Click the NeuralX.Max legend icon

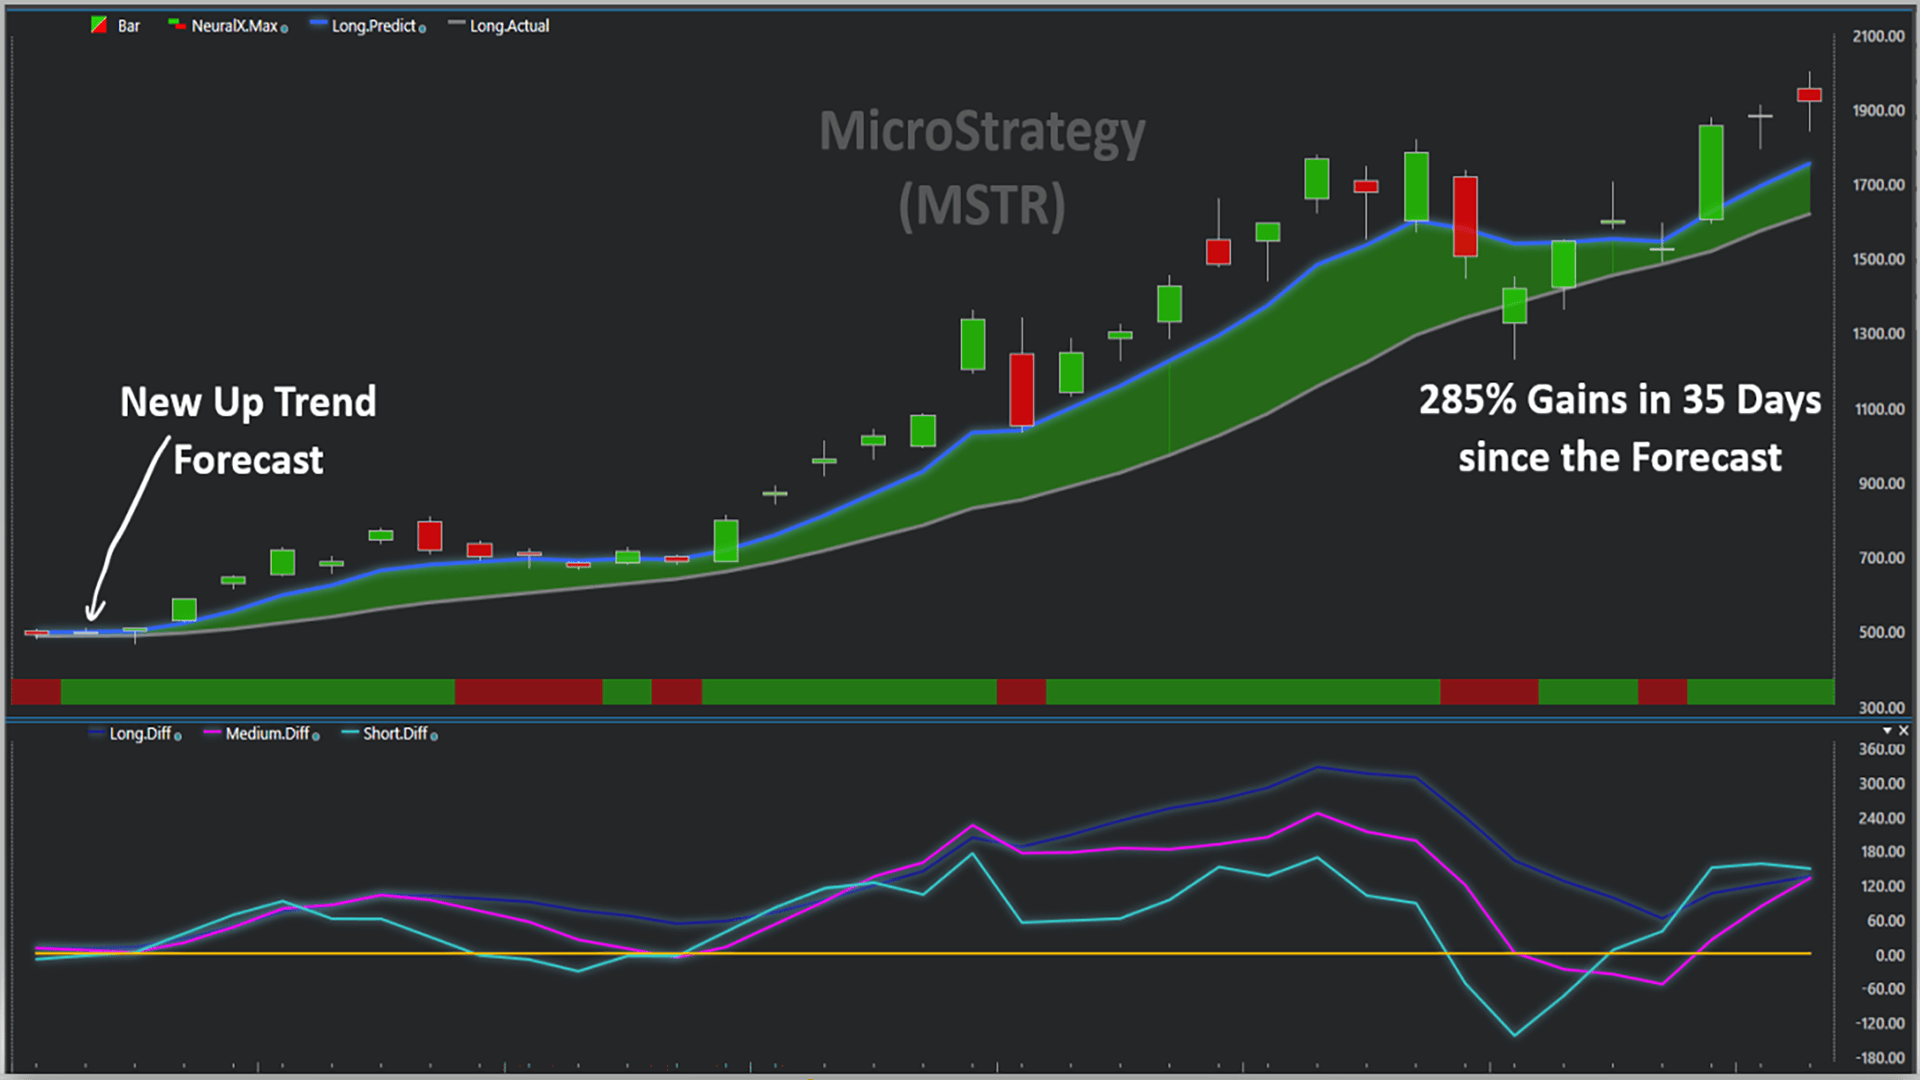[176, 25]
